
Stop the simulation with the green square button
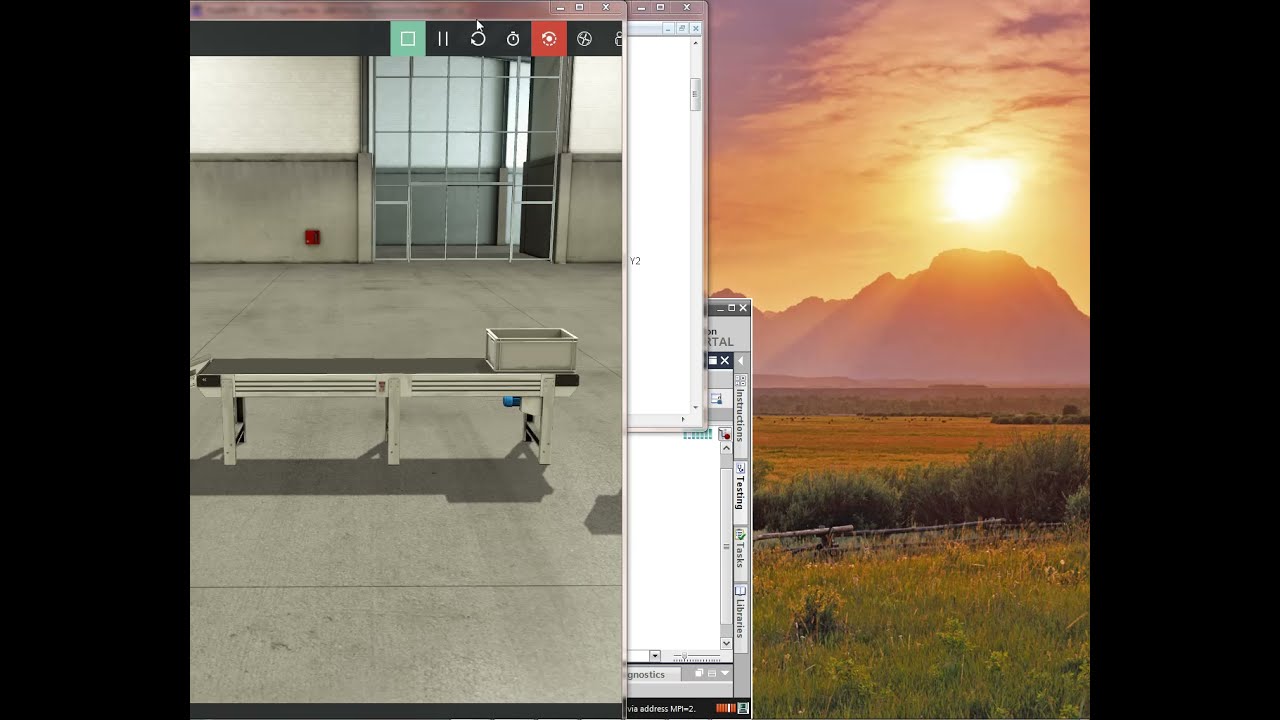(408, 39)
